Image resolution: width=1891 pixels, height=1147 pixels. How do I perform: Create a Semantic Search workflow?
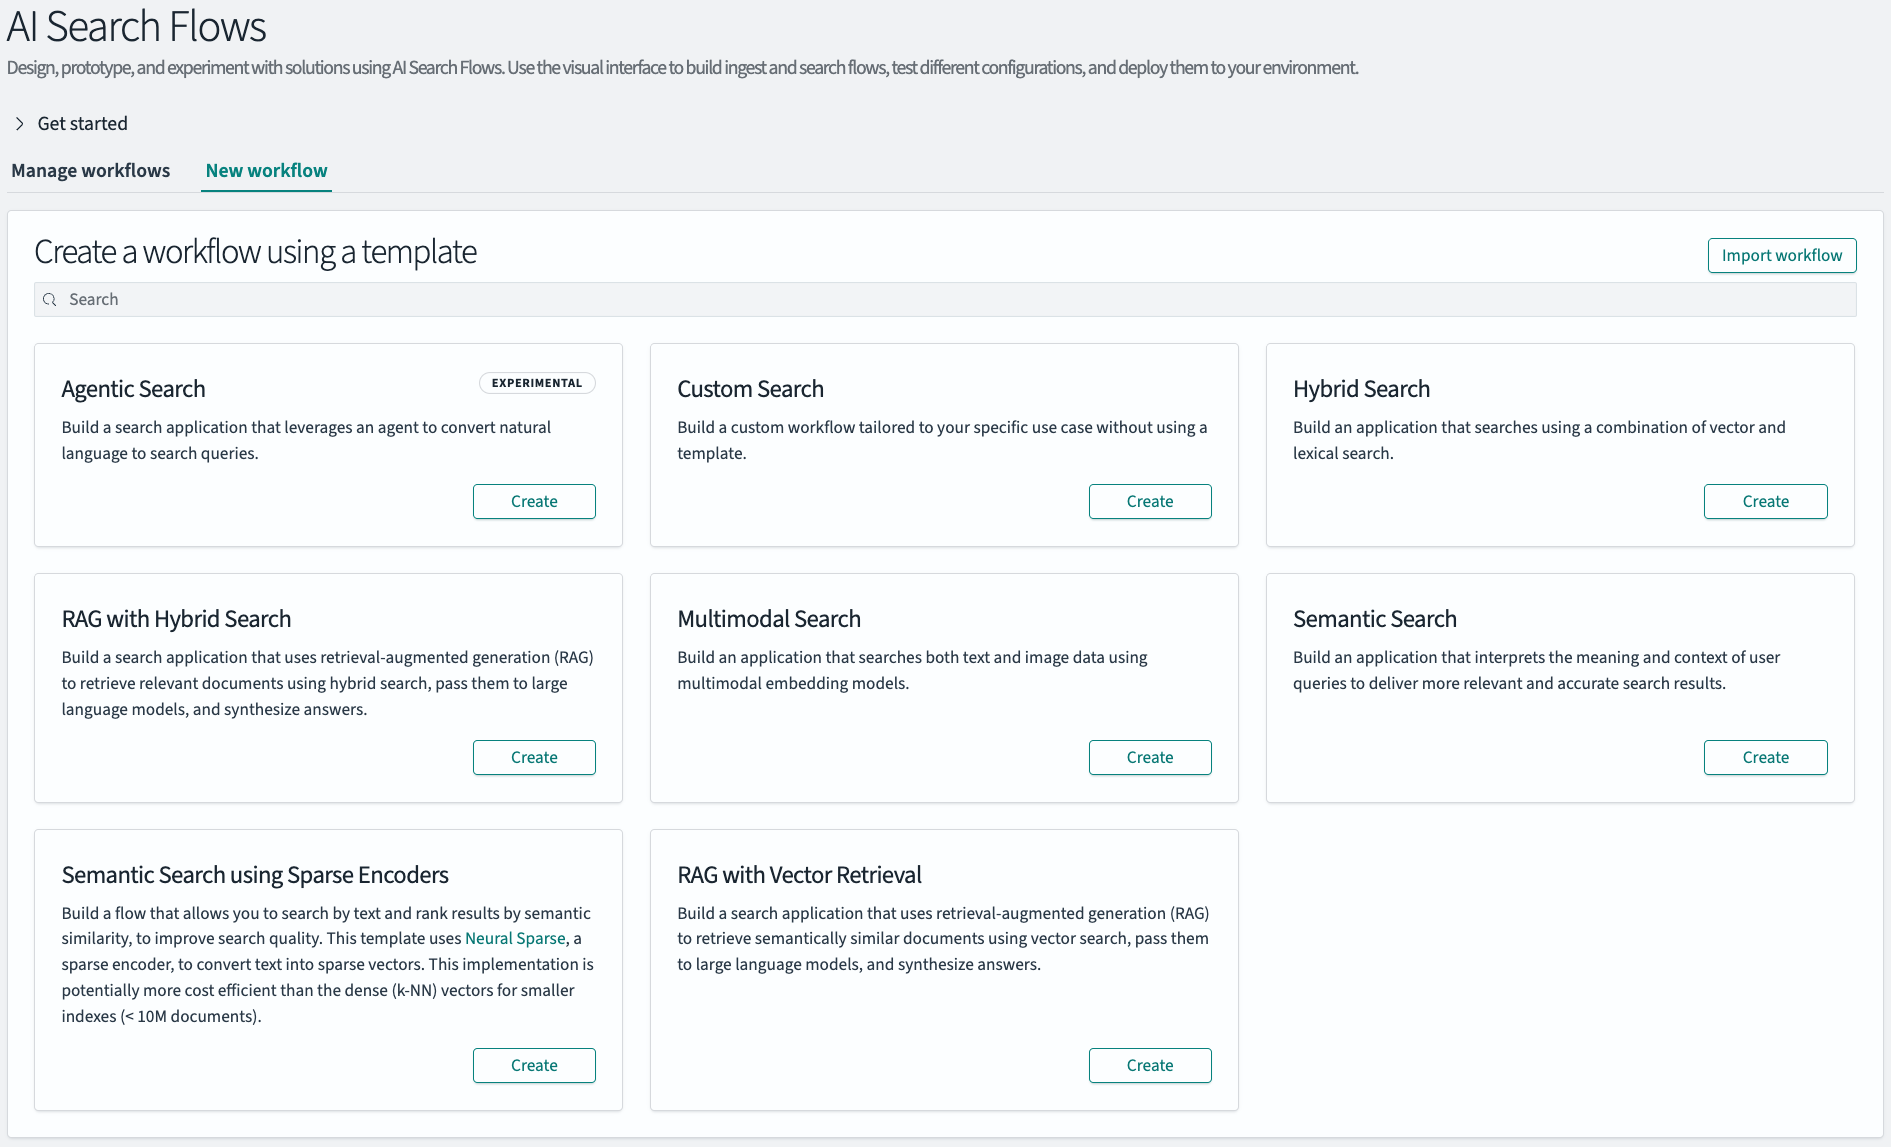(1765, 757)
